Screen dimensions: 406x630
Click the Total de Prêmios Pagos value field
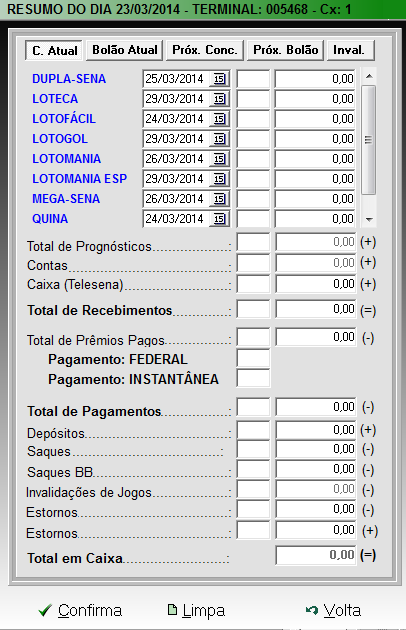(x=316, y=337)
